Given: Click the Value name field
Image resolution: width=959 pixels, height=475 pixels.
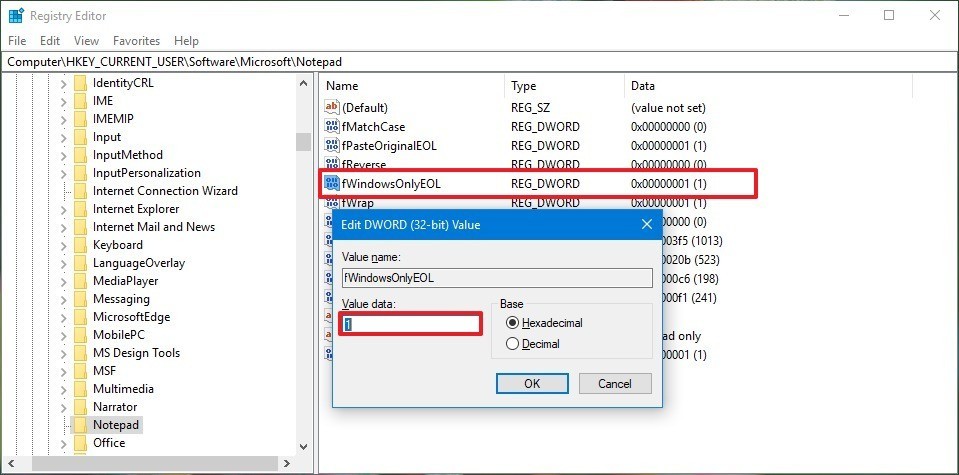Looking at the screenshot, I should 497,278.
